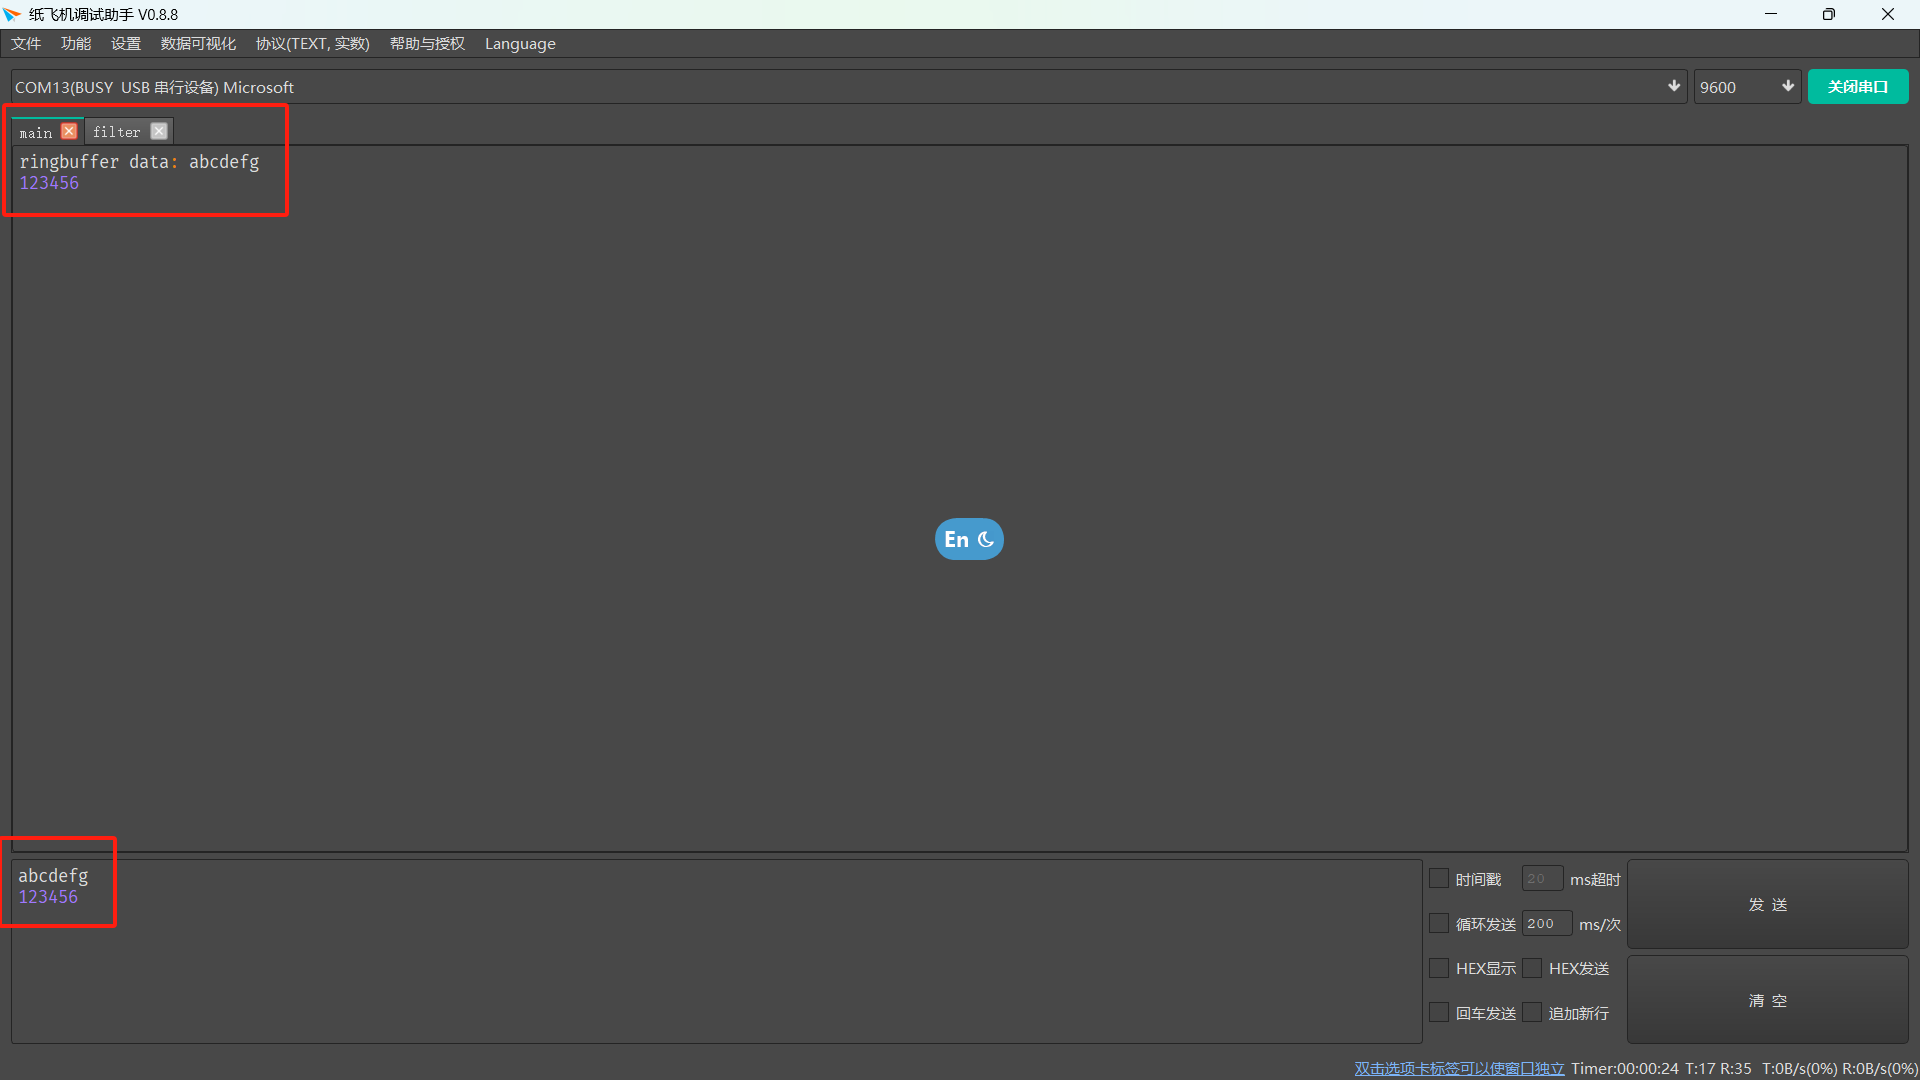Toggle the 循环发送 loop send checkbox
The image size is (1920, 1080).
pyautogui.click(x=1439, y=924)
